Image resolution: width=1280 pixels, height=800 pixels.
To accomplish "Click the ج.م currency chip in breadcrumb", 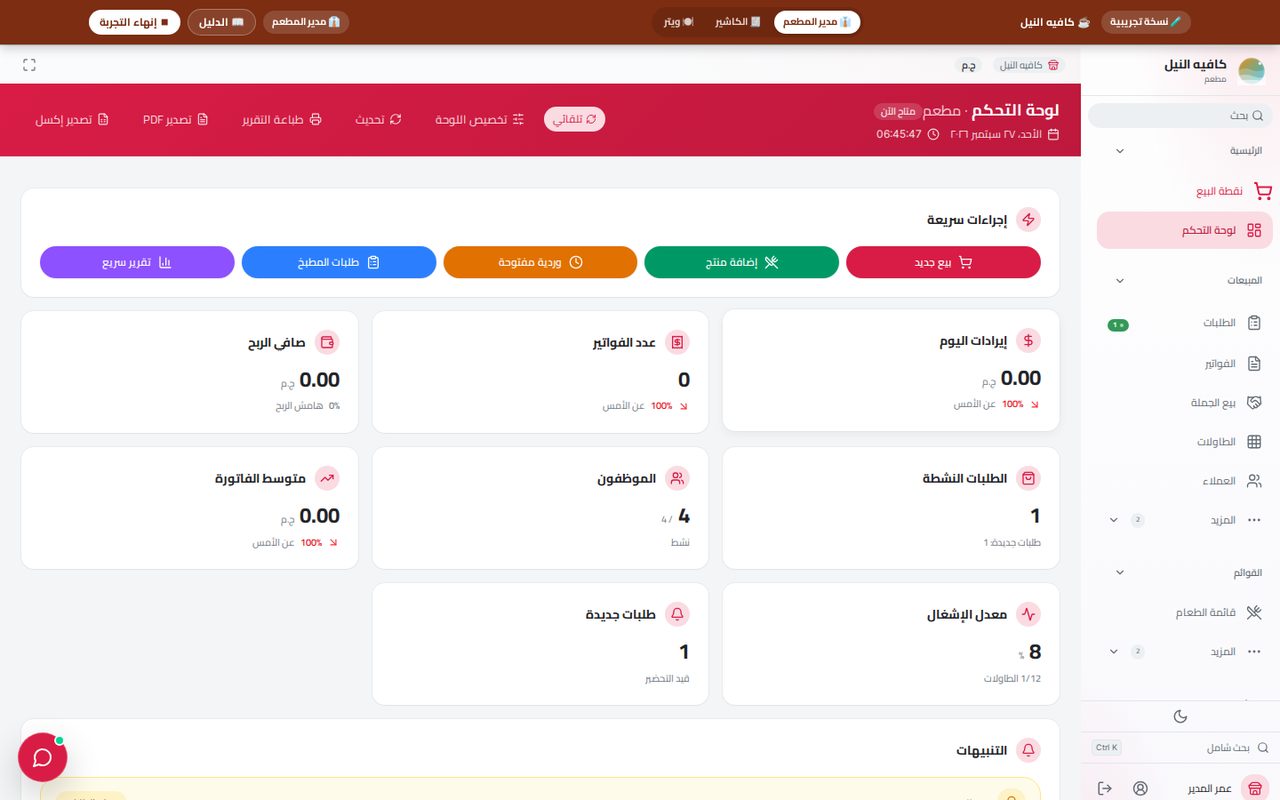I will 968,65.
